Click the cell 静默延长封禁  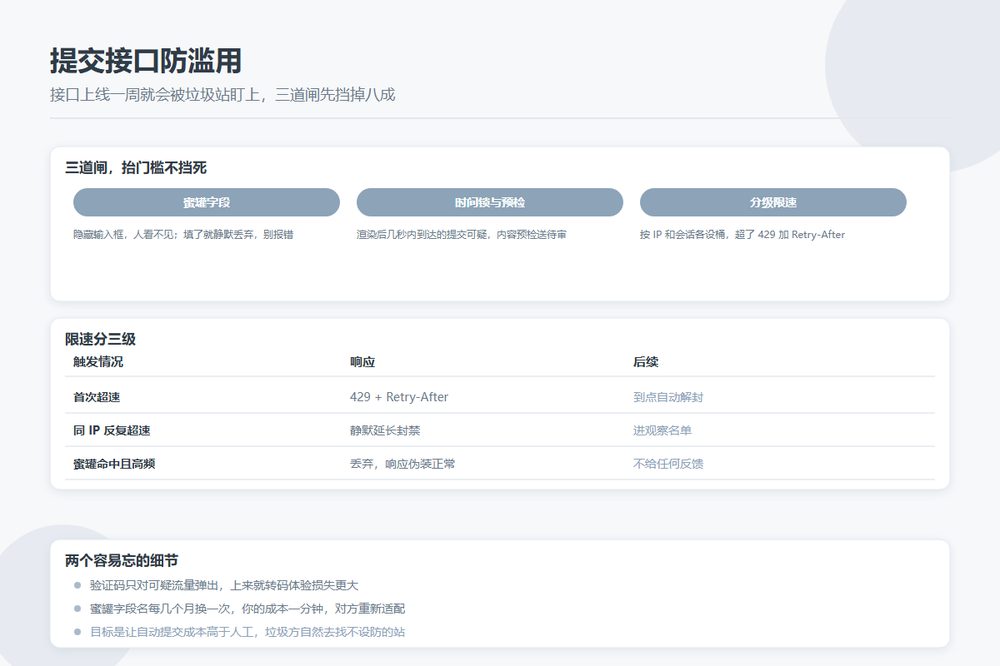point(385,431)
